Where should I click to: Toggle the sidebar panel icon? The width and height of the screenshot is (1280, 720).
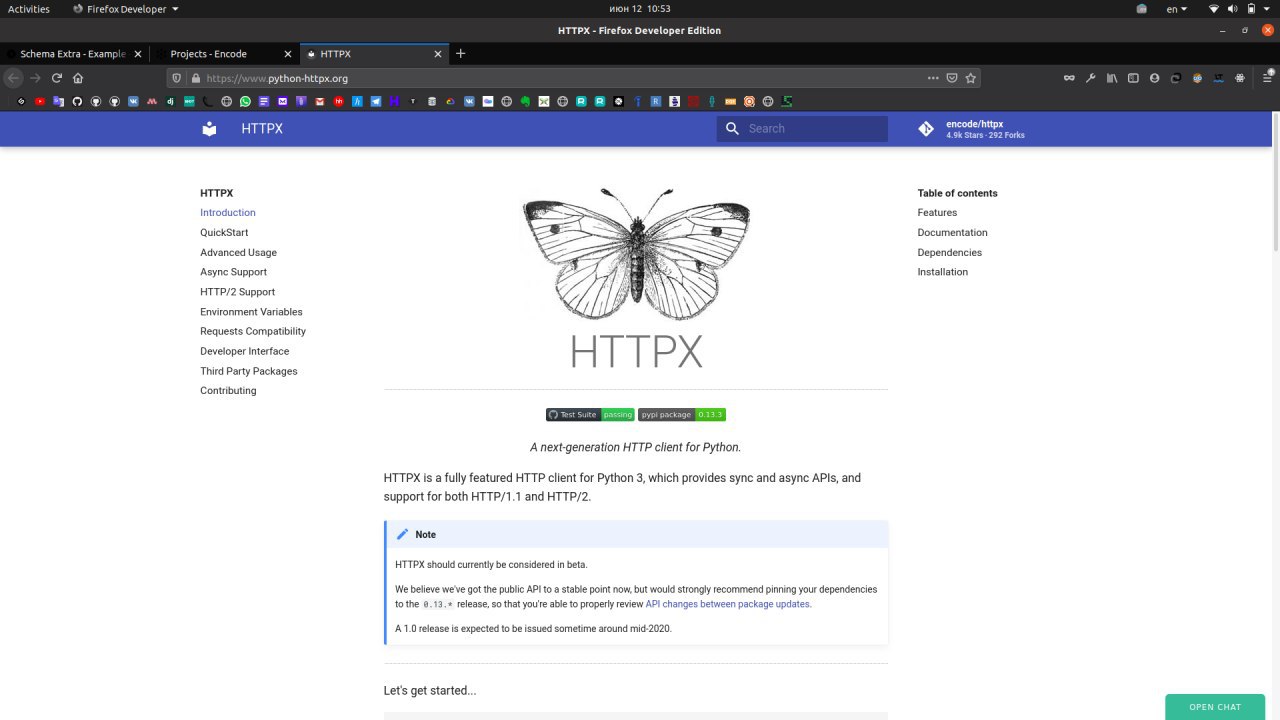(x=1133, y=77)
